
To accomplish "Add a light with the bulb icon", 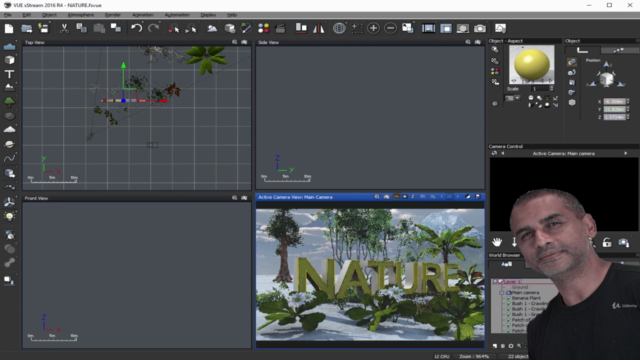I will [x=9, y=216].
